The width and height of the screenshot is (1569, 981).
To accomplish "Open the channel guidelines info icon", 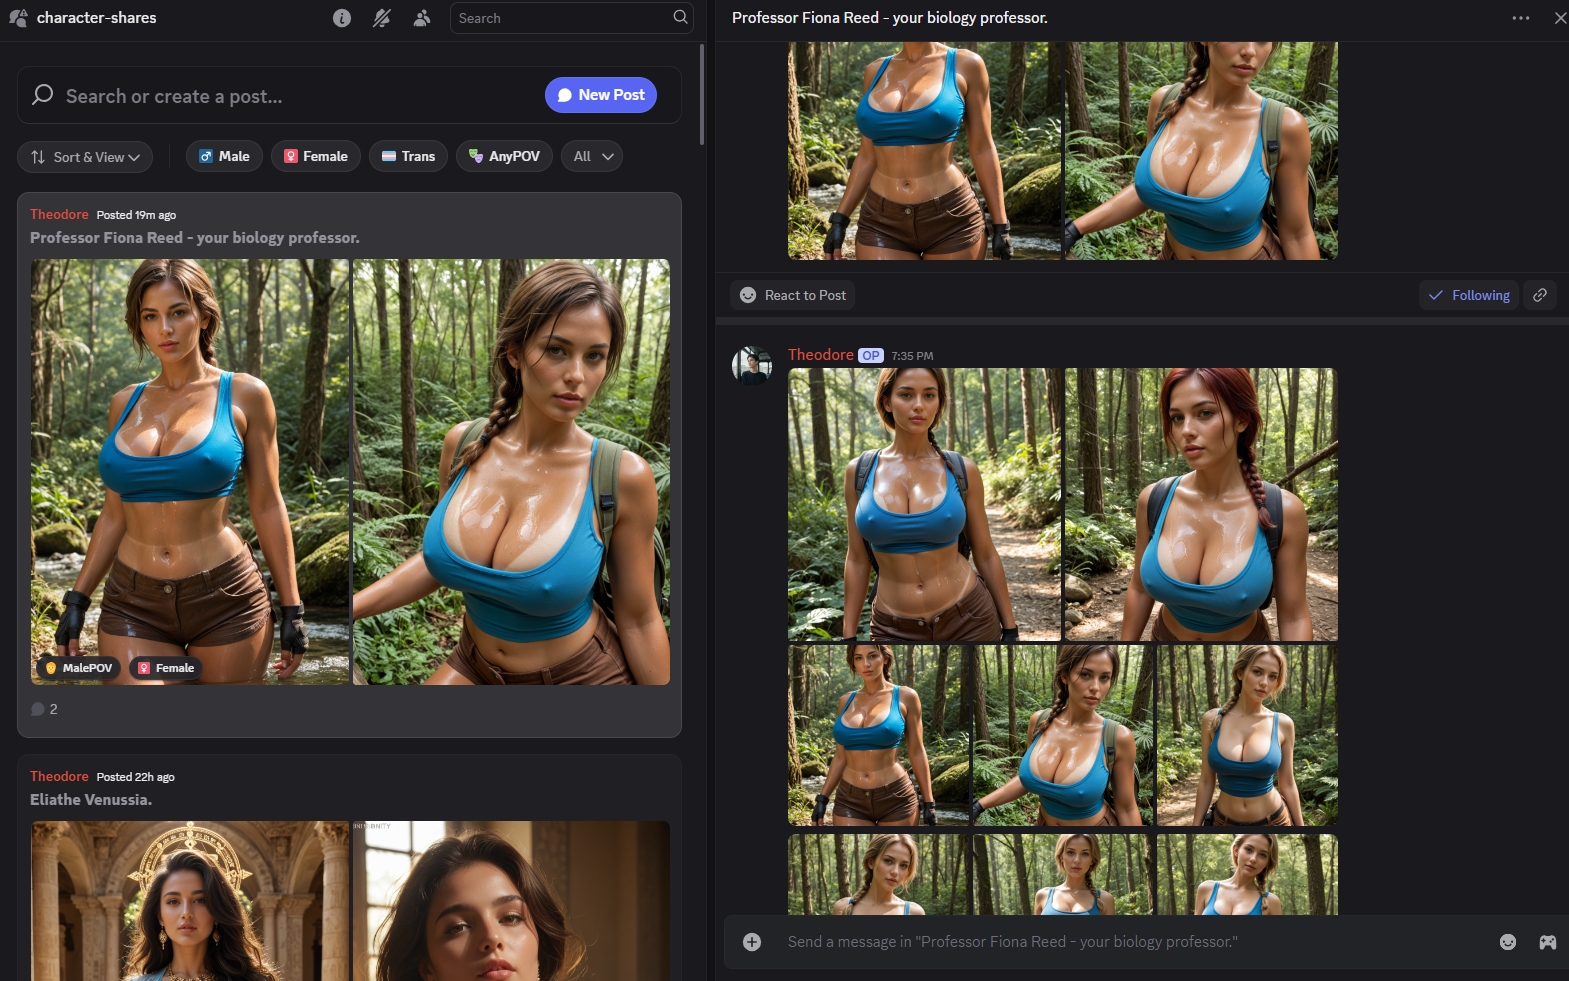I will click(342, 18).
